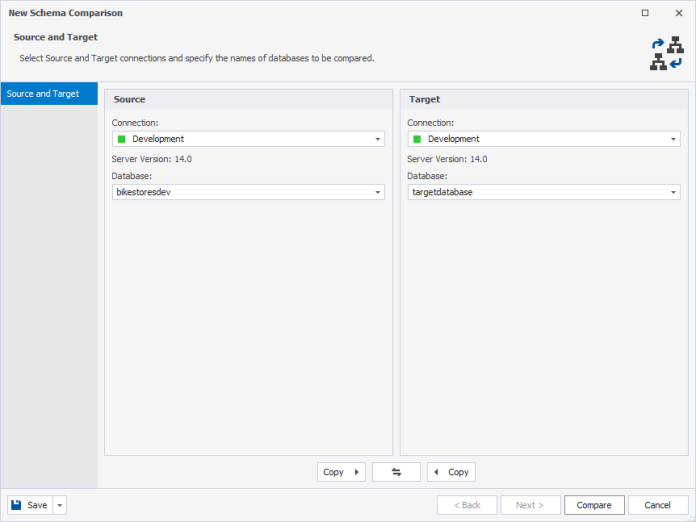696x522 pixels.
Task: Copy source settings to target
Action: (x=341, y=472)
